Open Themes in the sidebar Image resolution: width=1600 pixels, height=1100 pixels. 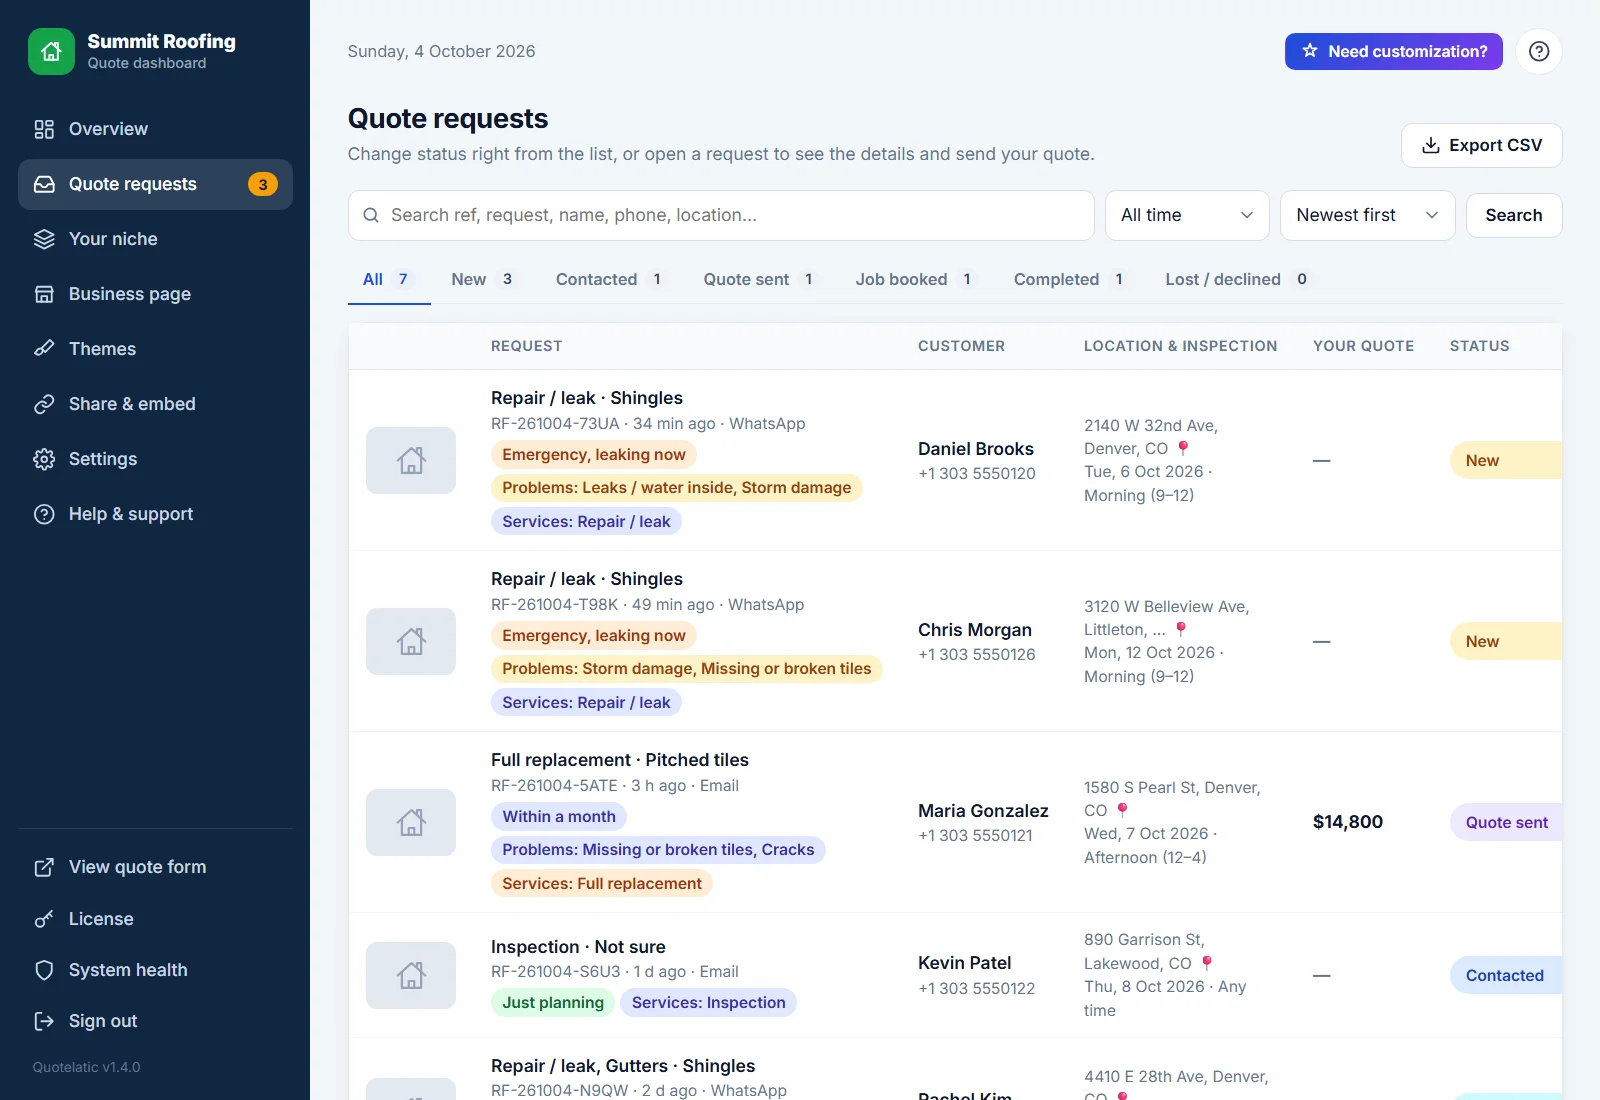[x=155, y=349]
